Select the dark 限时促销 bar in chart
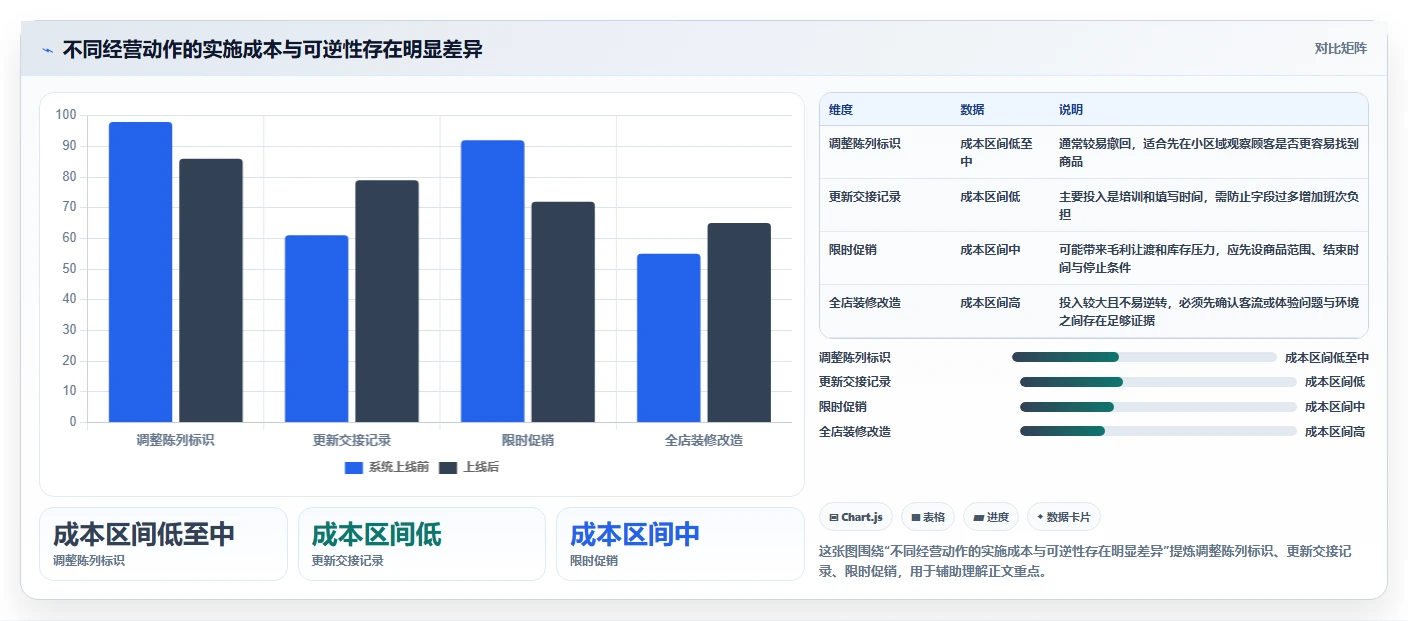This screenshot has width=1408, height=621. tap(563, 312)
